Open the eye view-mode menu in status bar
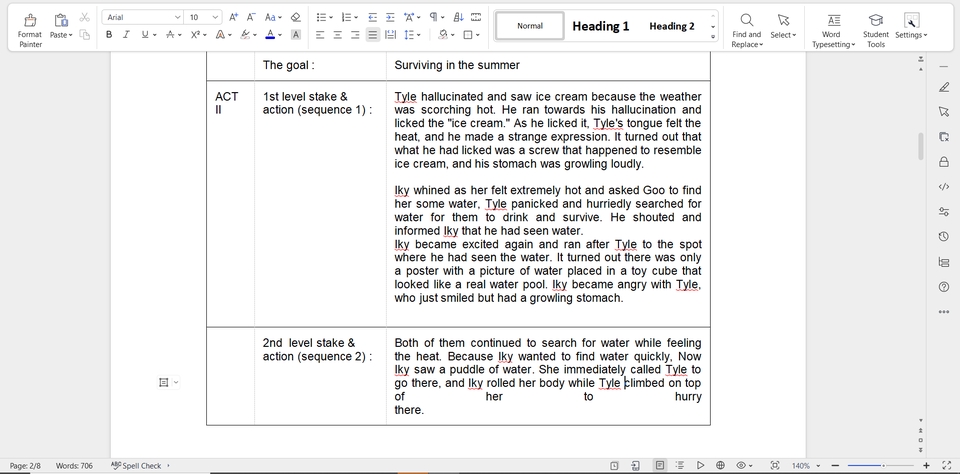 (744, 465)
